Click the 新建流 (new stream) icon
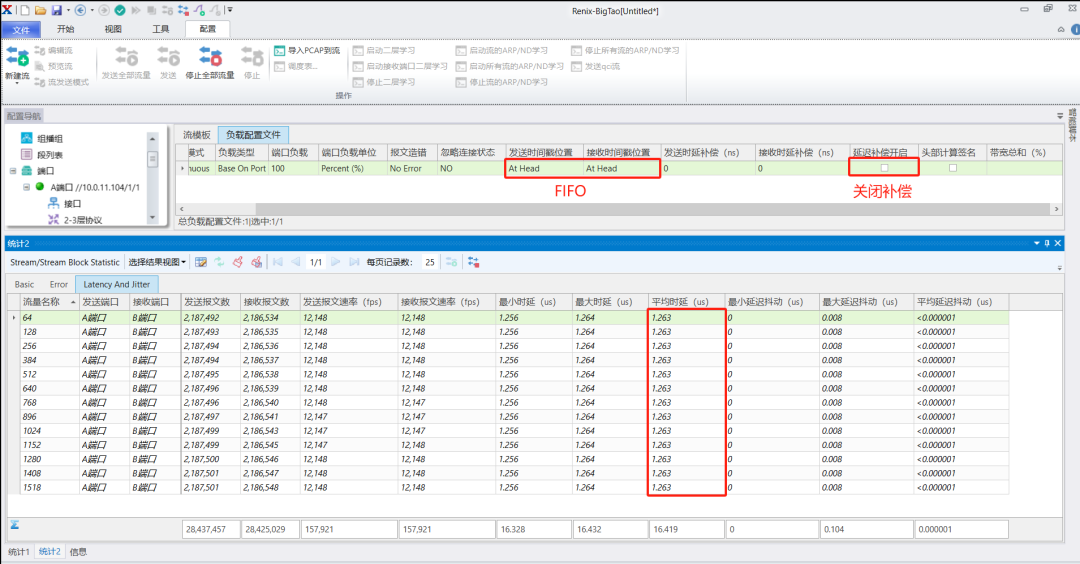The height and width of the screenshot is (564, 1080). pyautogui.click(x=17, y=58)
